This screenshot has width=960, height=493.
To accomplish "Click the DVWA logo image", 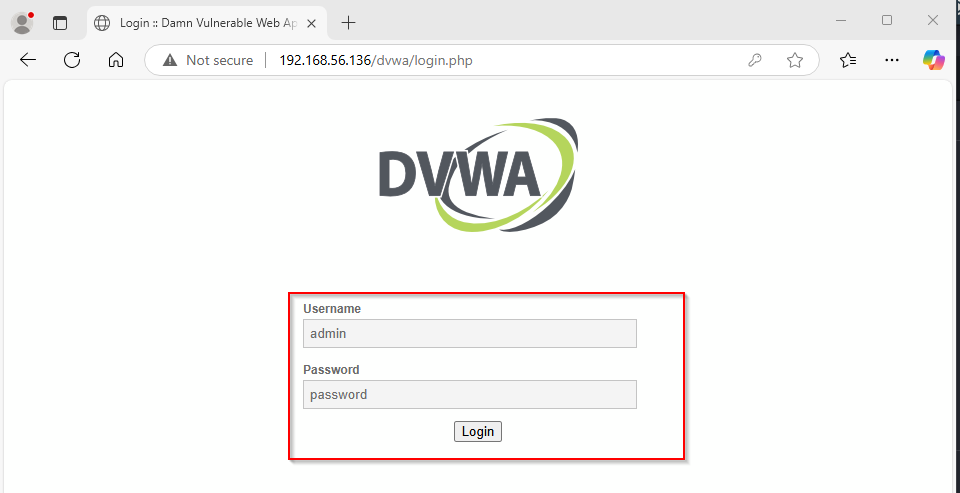I will [479, 175].
